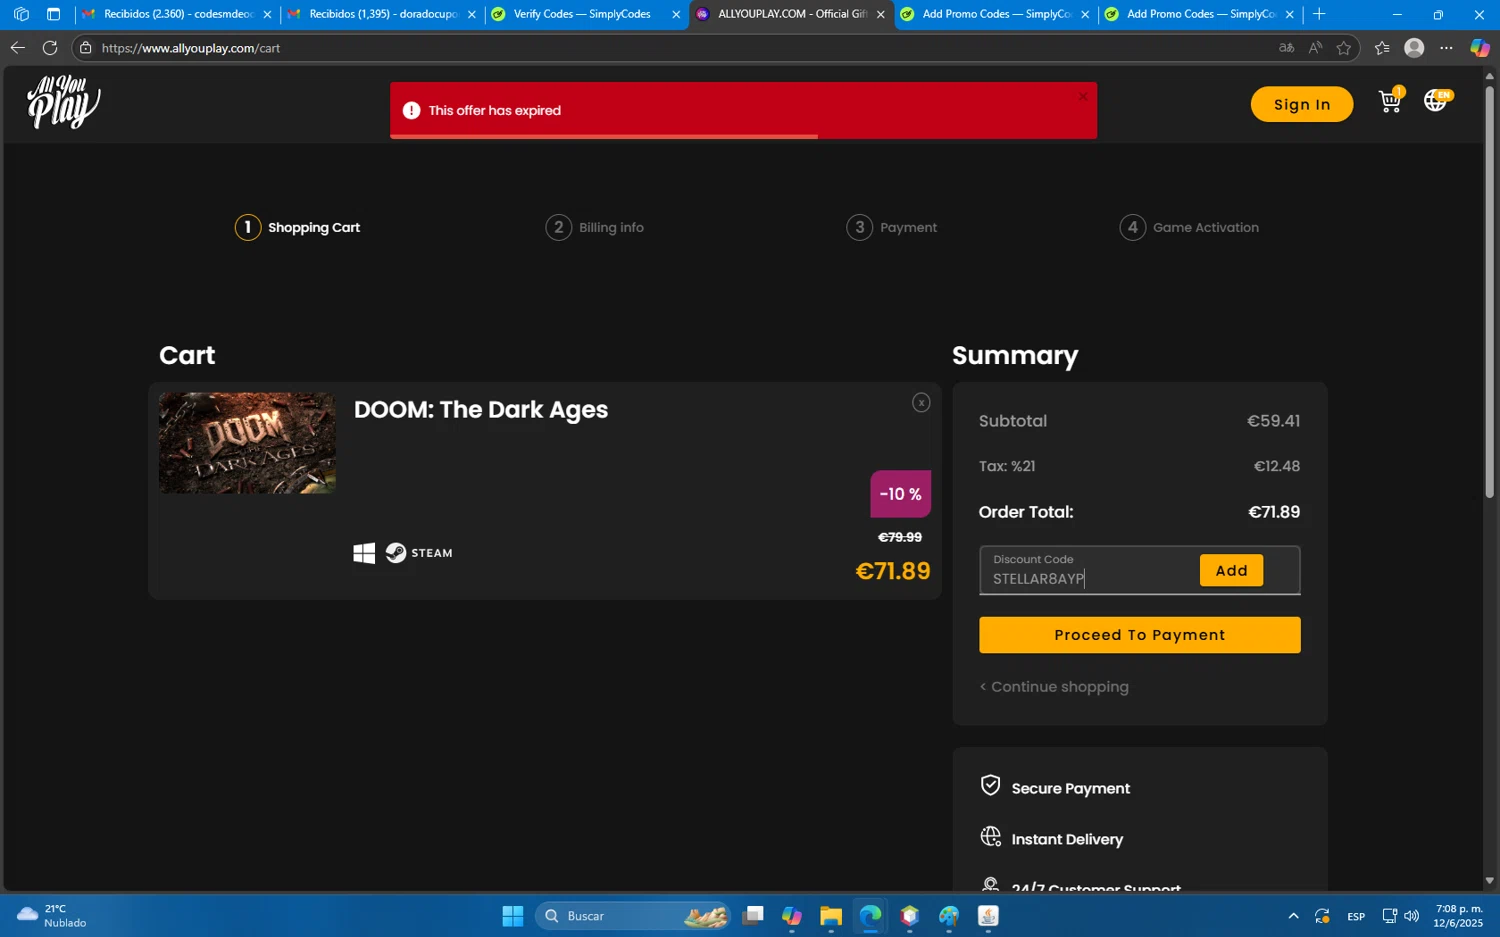1500x937 pixels.
Task: Click the Order Total €71.89 value
Action: pyautogui.click(x=1274, y=512)
